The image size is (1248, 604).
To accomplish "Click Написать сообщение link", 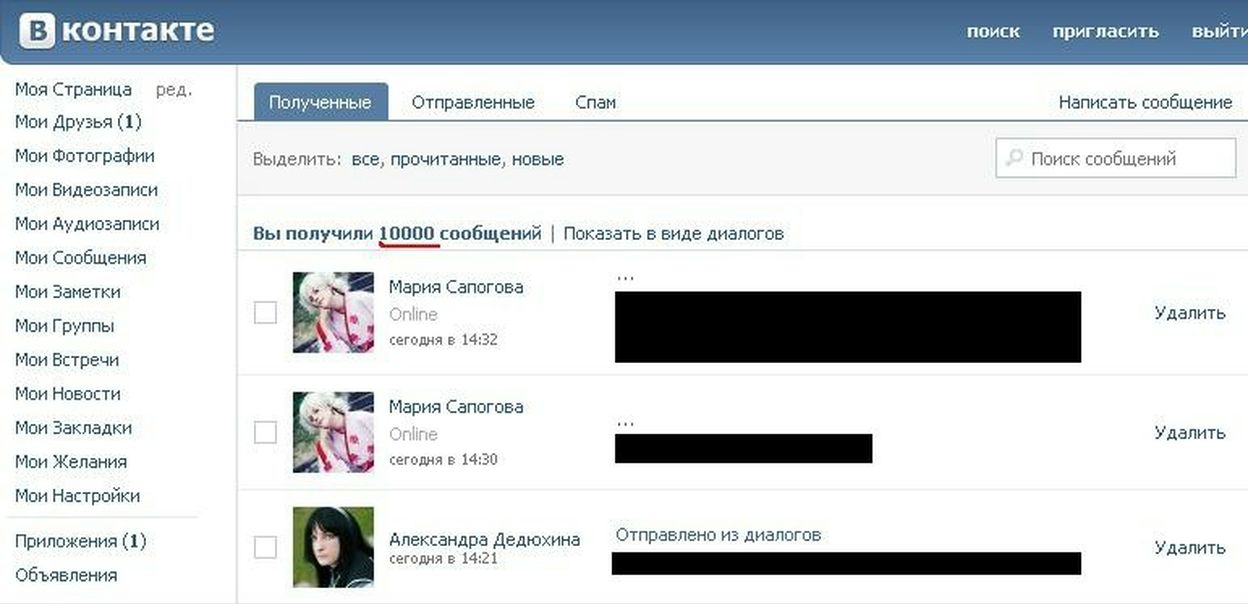I will click(x=1145, y=102).
